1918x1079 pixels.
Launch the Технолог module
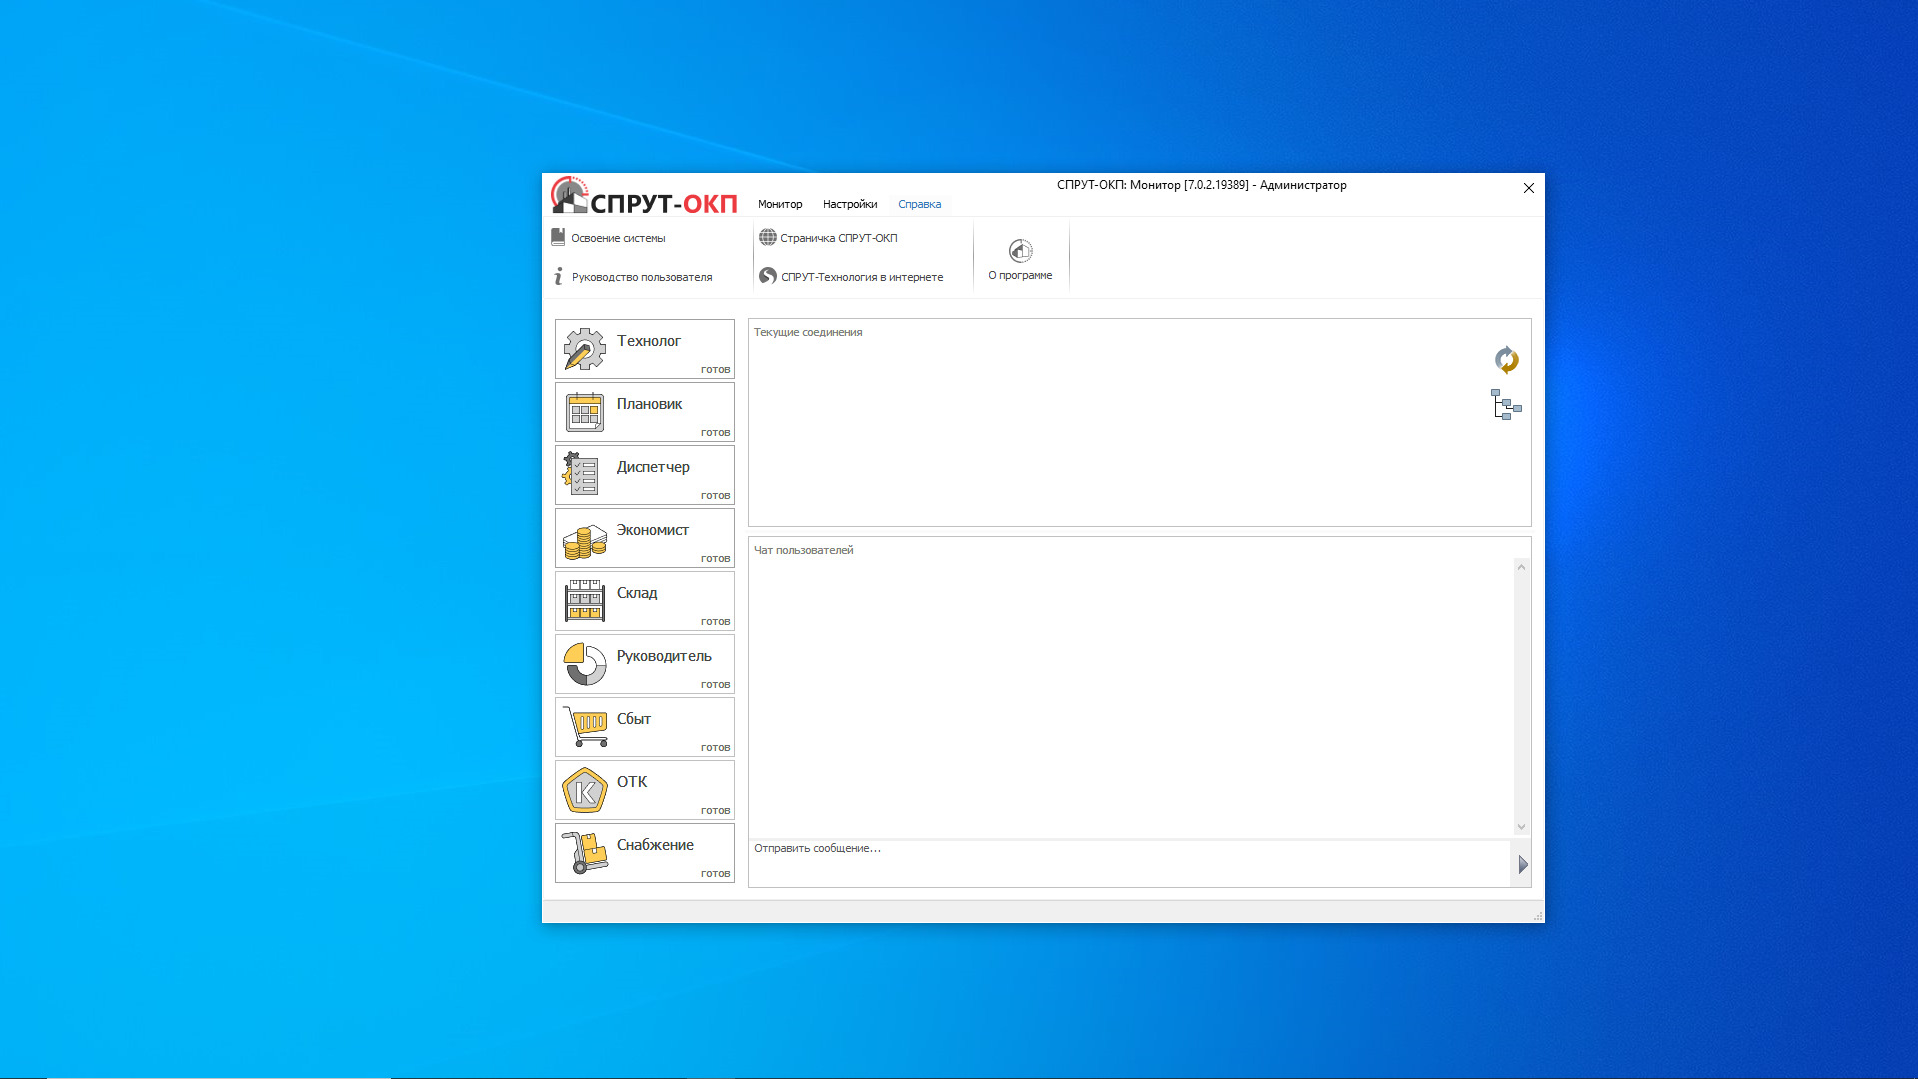point(644,349)
